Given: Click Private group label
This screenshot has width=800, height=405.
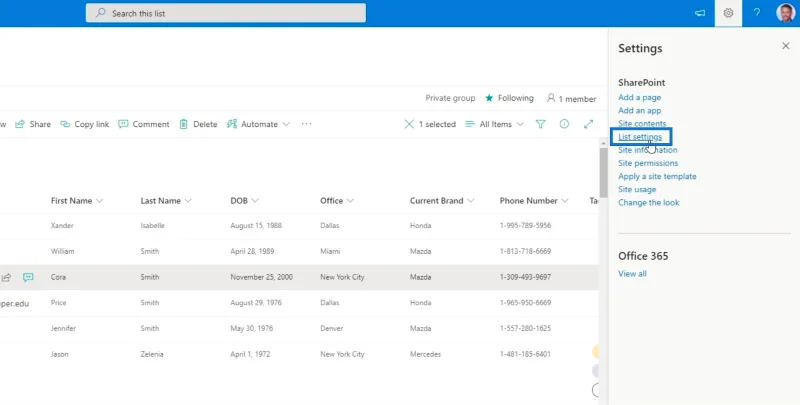Looking at the screenshot, I should coord(450,98).
